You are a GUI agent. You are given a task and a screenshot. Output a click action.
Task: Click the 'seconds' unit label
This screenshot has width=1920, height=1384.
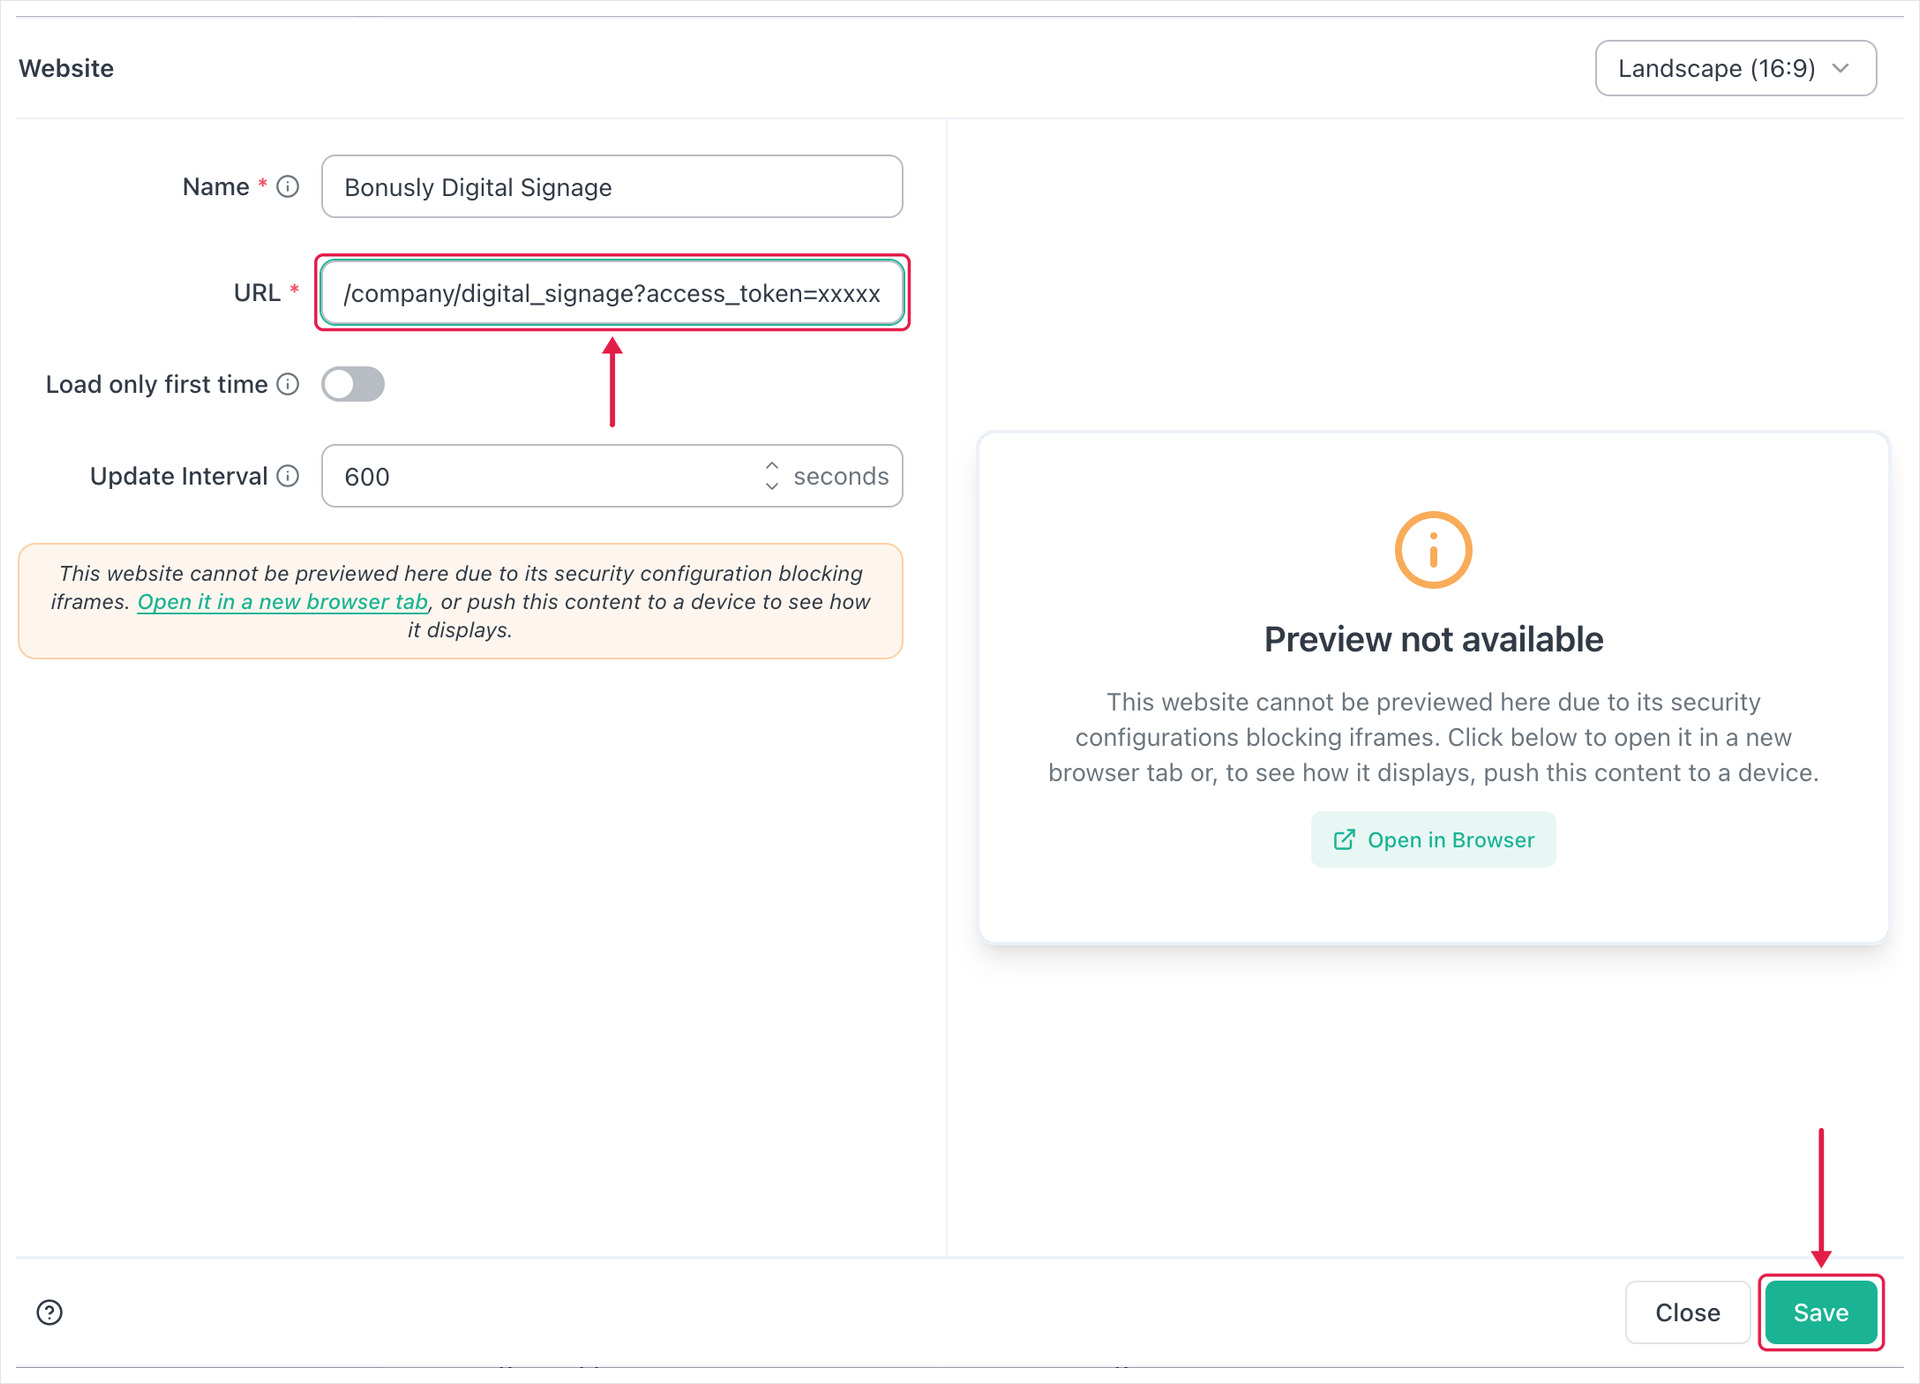click(x=841, y=476)
